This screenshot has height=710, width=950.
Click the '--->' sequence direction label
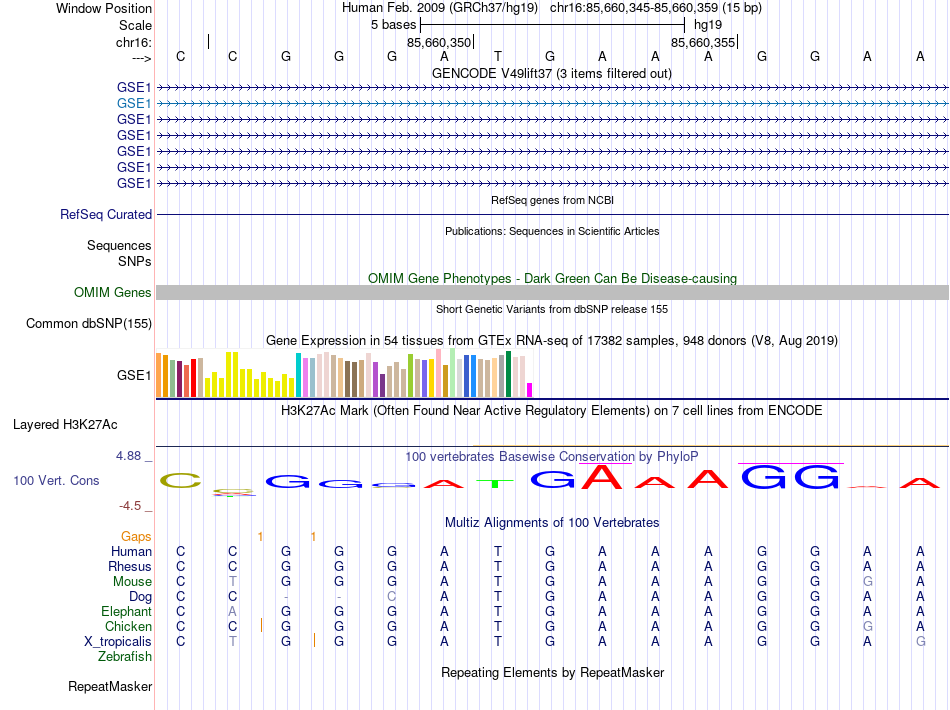(142, 58)
